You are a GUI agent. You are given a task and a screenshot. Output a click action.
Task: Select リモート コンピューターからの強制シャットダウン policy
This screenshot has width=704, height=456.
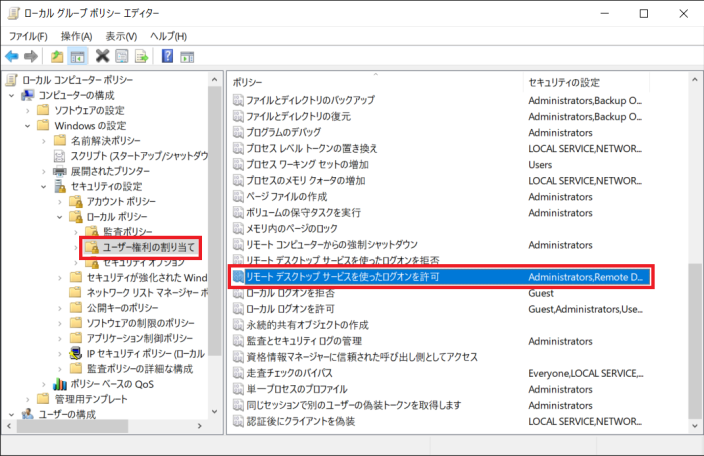pos(332,245)
